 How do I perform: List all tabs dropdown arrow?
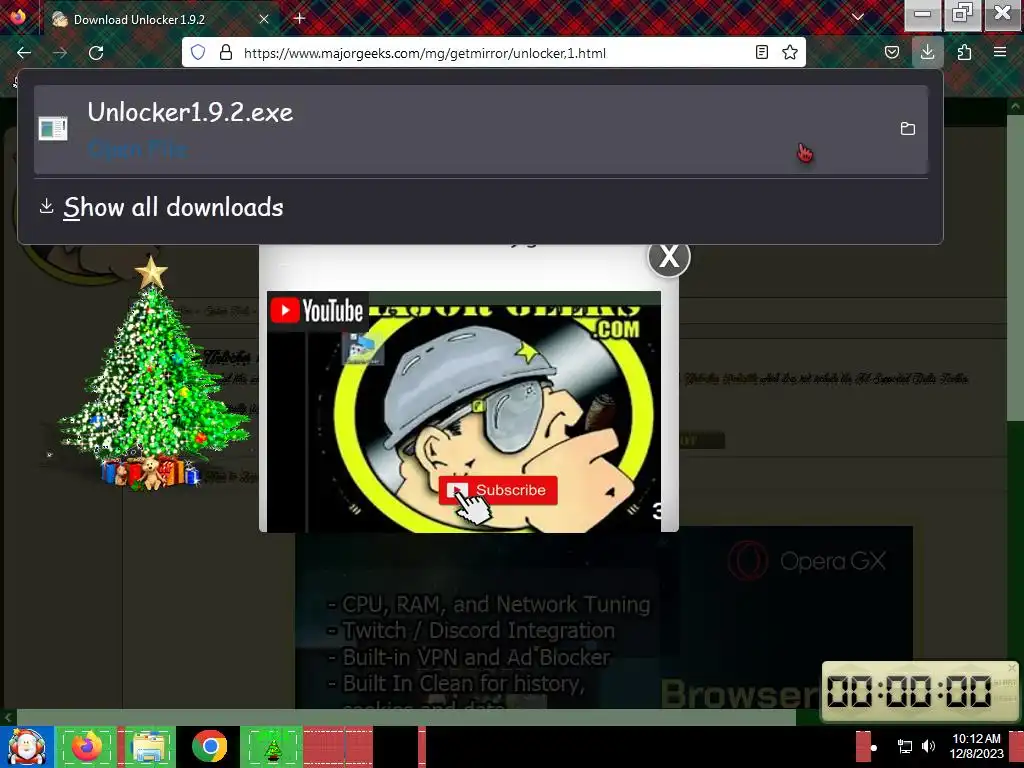click(858, 18)
